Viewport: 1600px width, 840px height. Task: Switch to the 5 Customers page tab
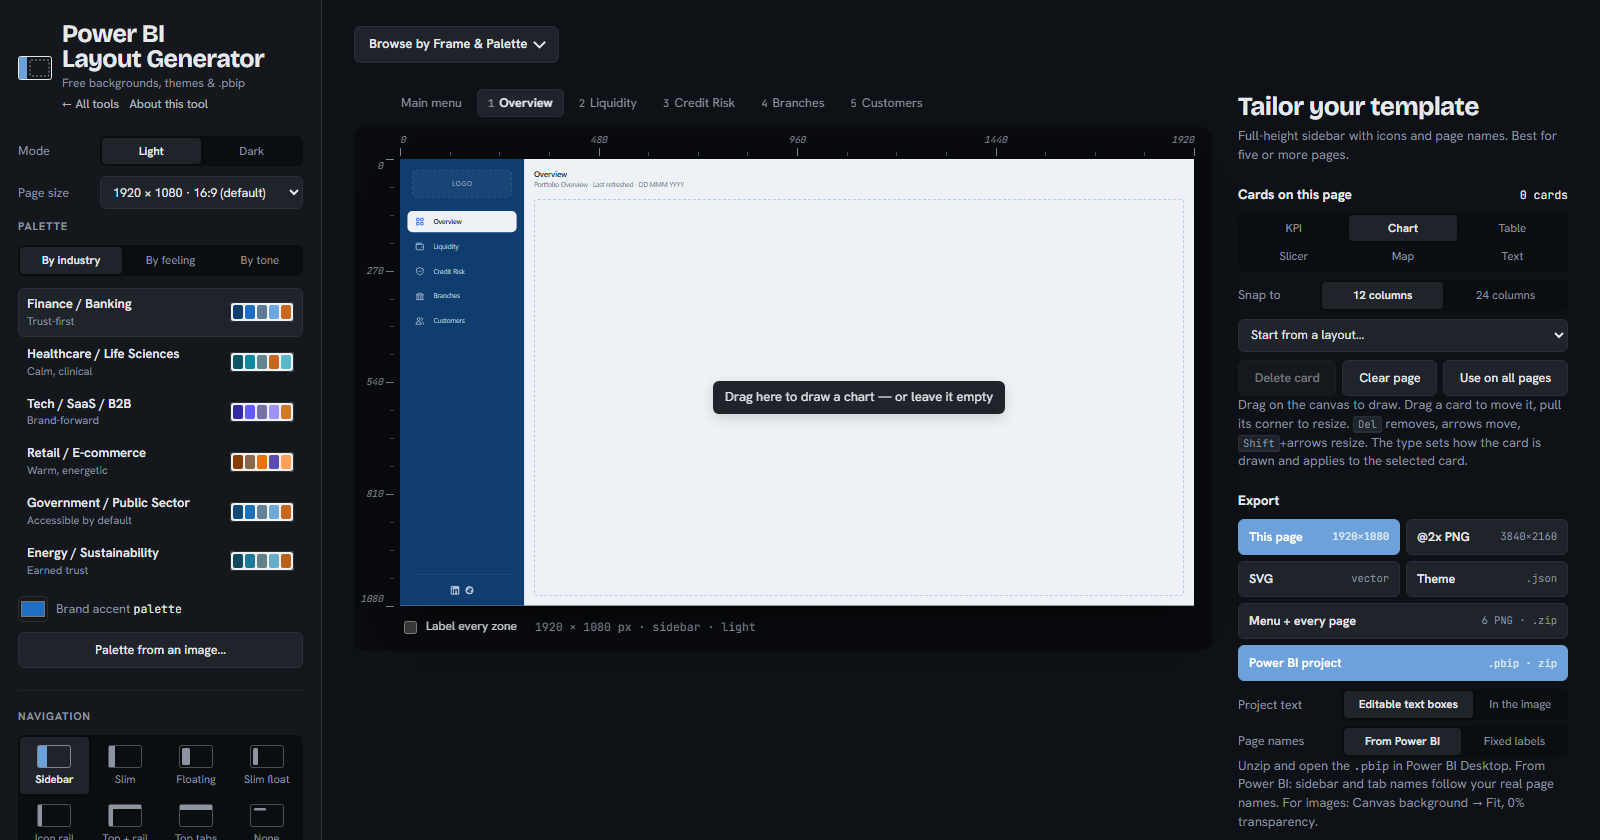(886, 103)
